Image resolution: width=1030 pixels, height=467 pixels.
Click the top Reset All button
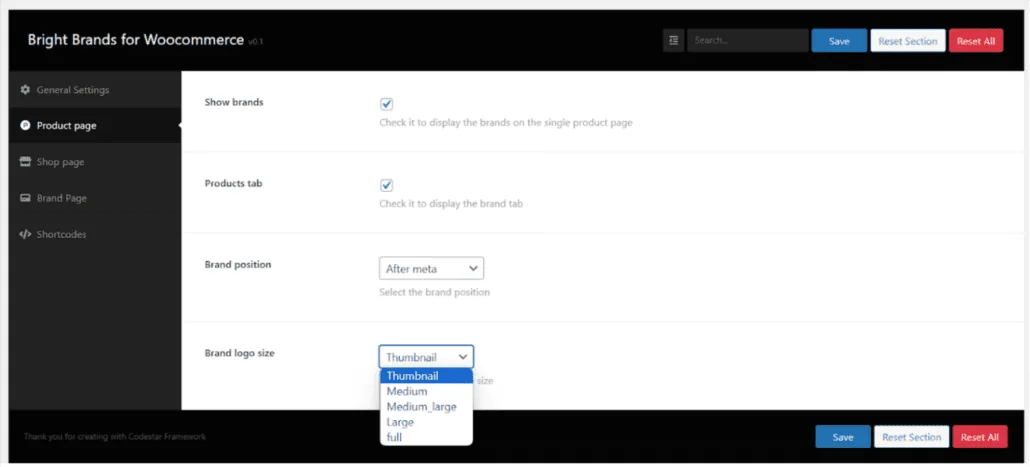(975, 41)
